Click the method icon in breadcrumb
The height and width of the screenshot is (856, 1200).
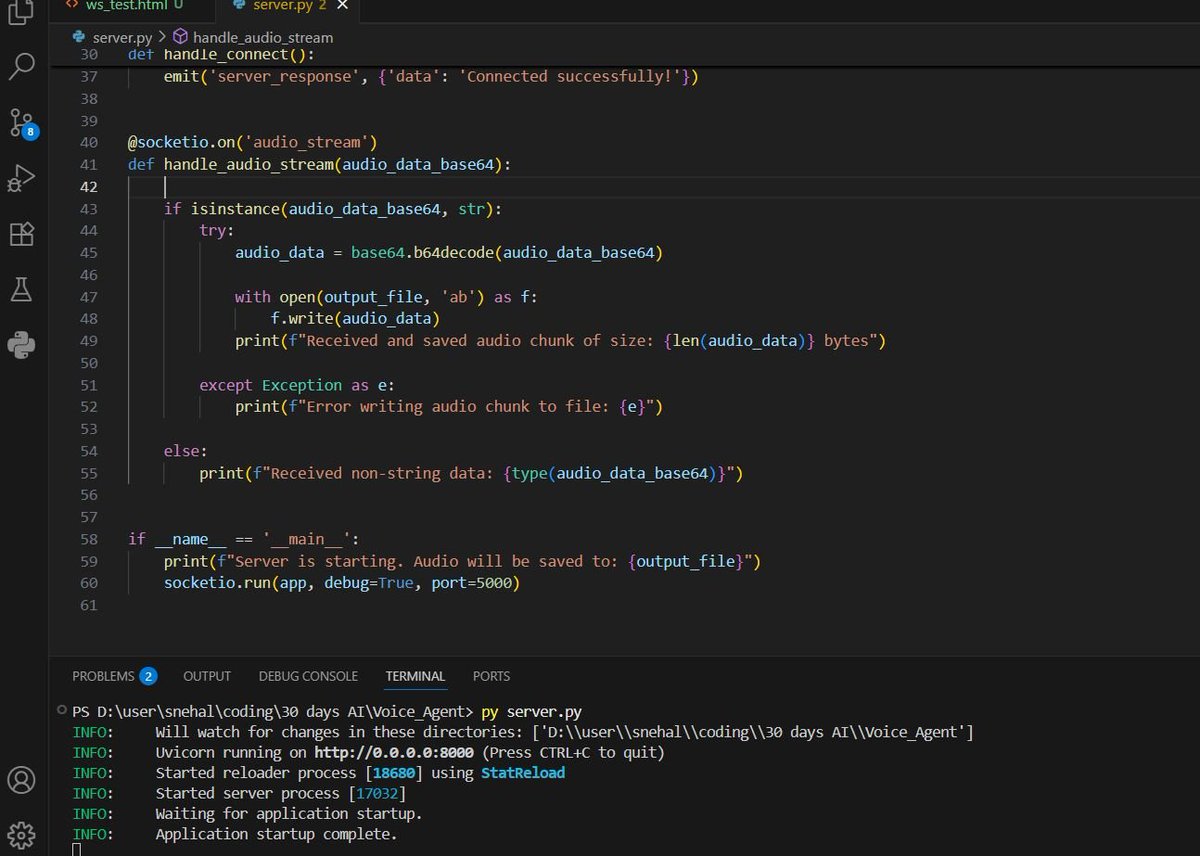coord(181,37)
